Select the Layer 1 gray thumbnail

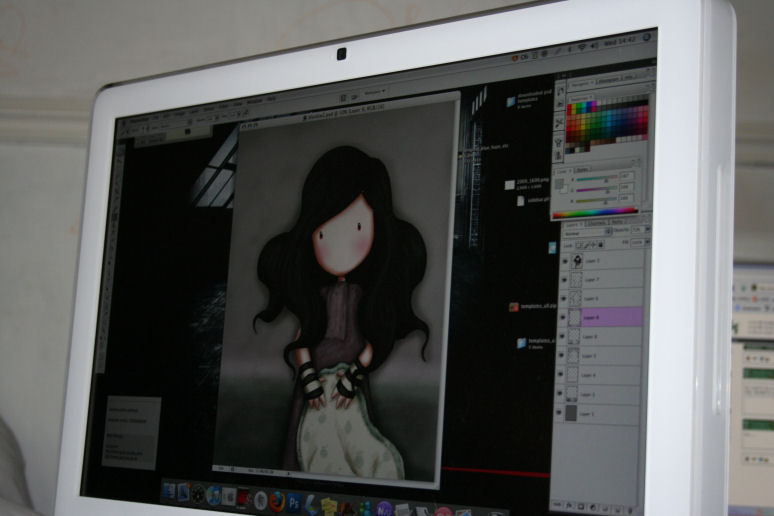click(x=571, y=413)
